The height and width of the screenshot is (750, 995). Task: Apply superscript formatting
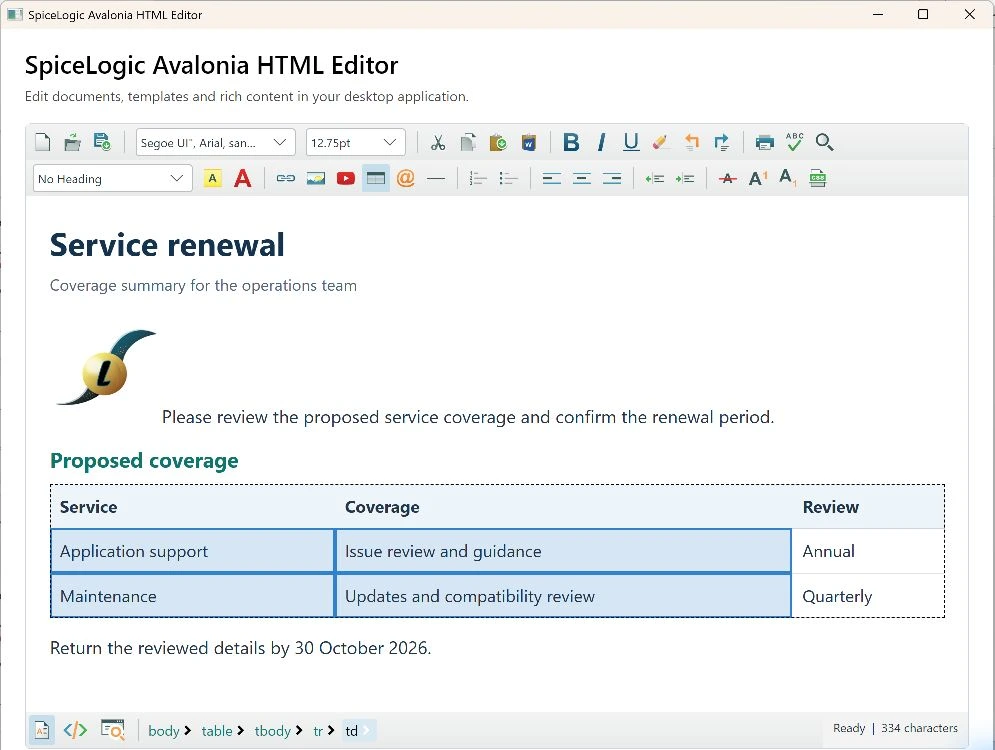(758, 178)
